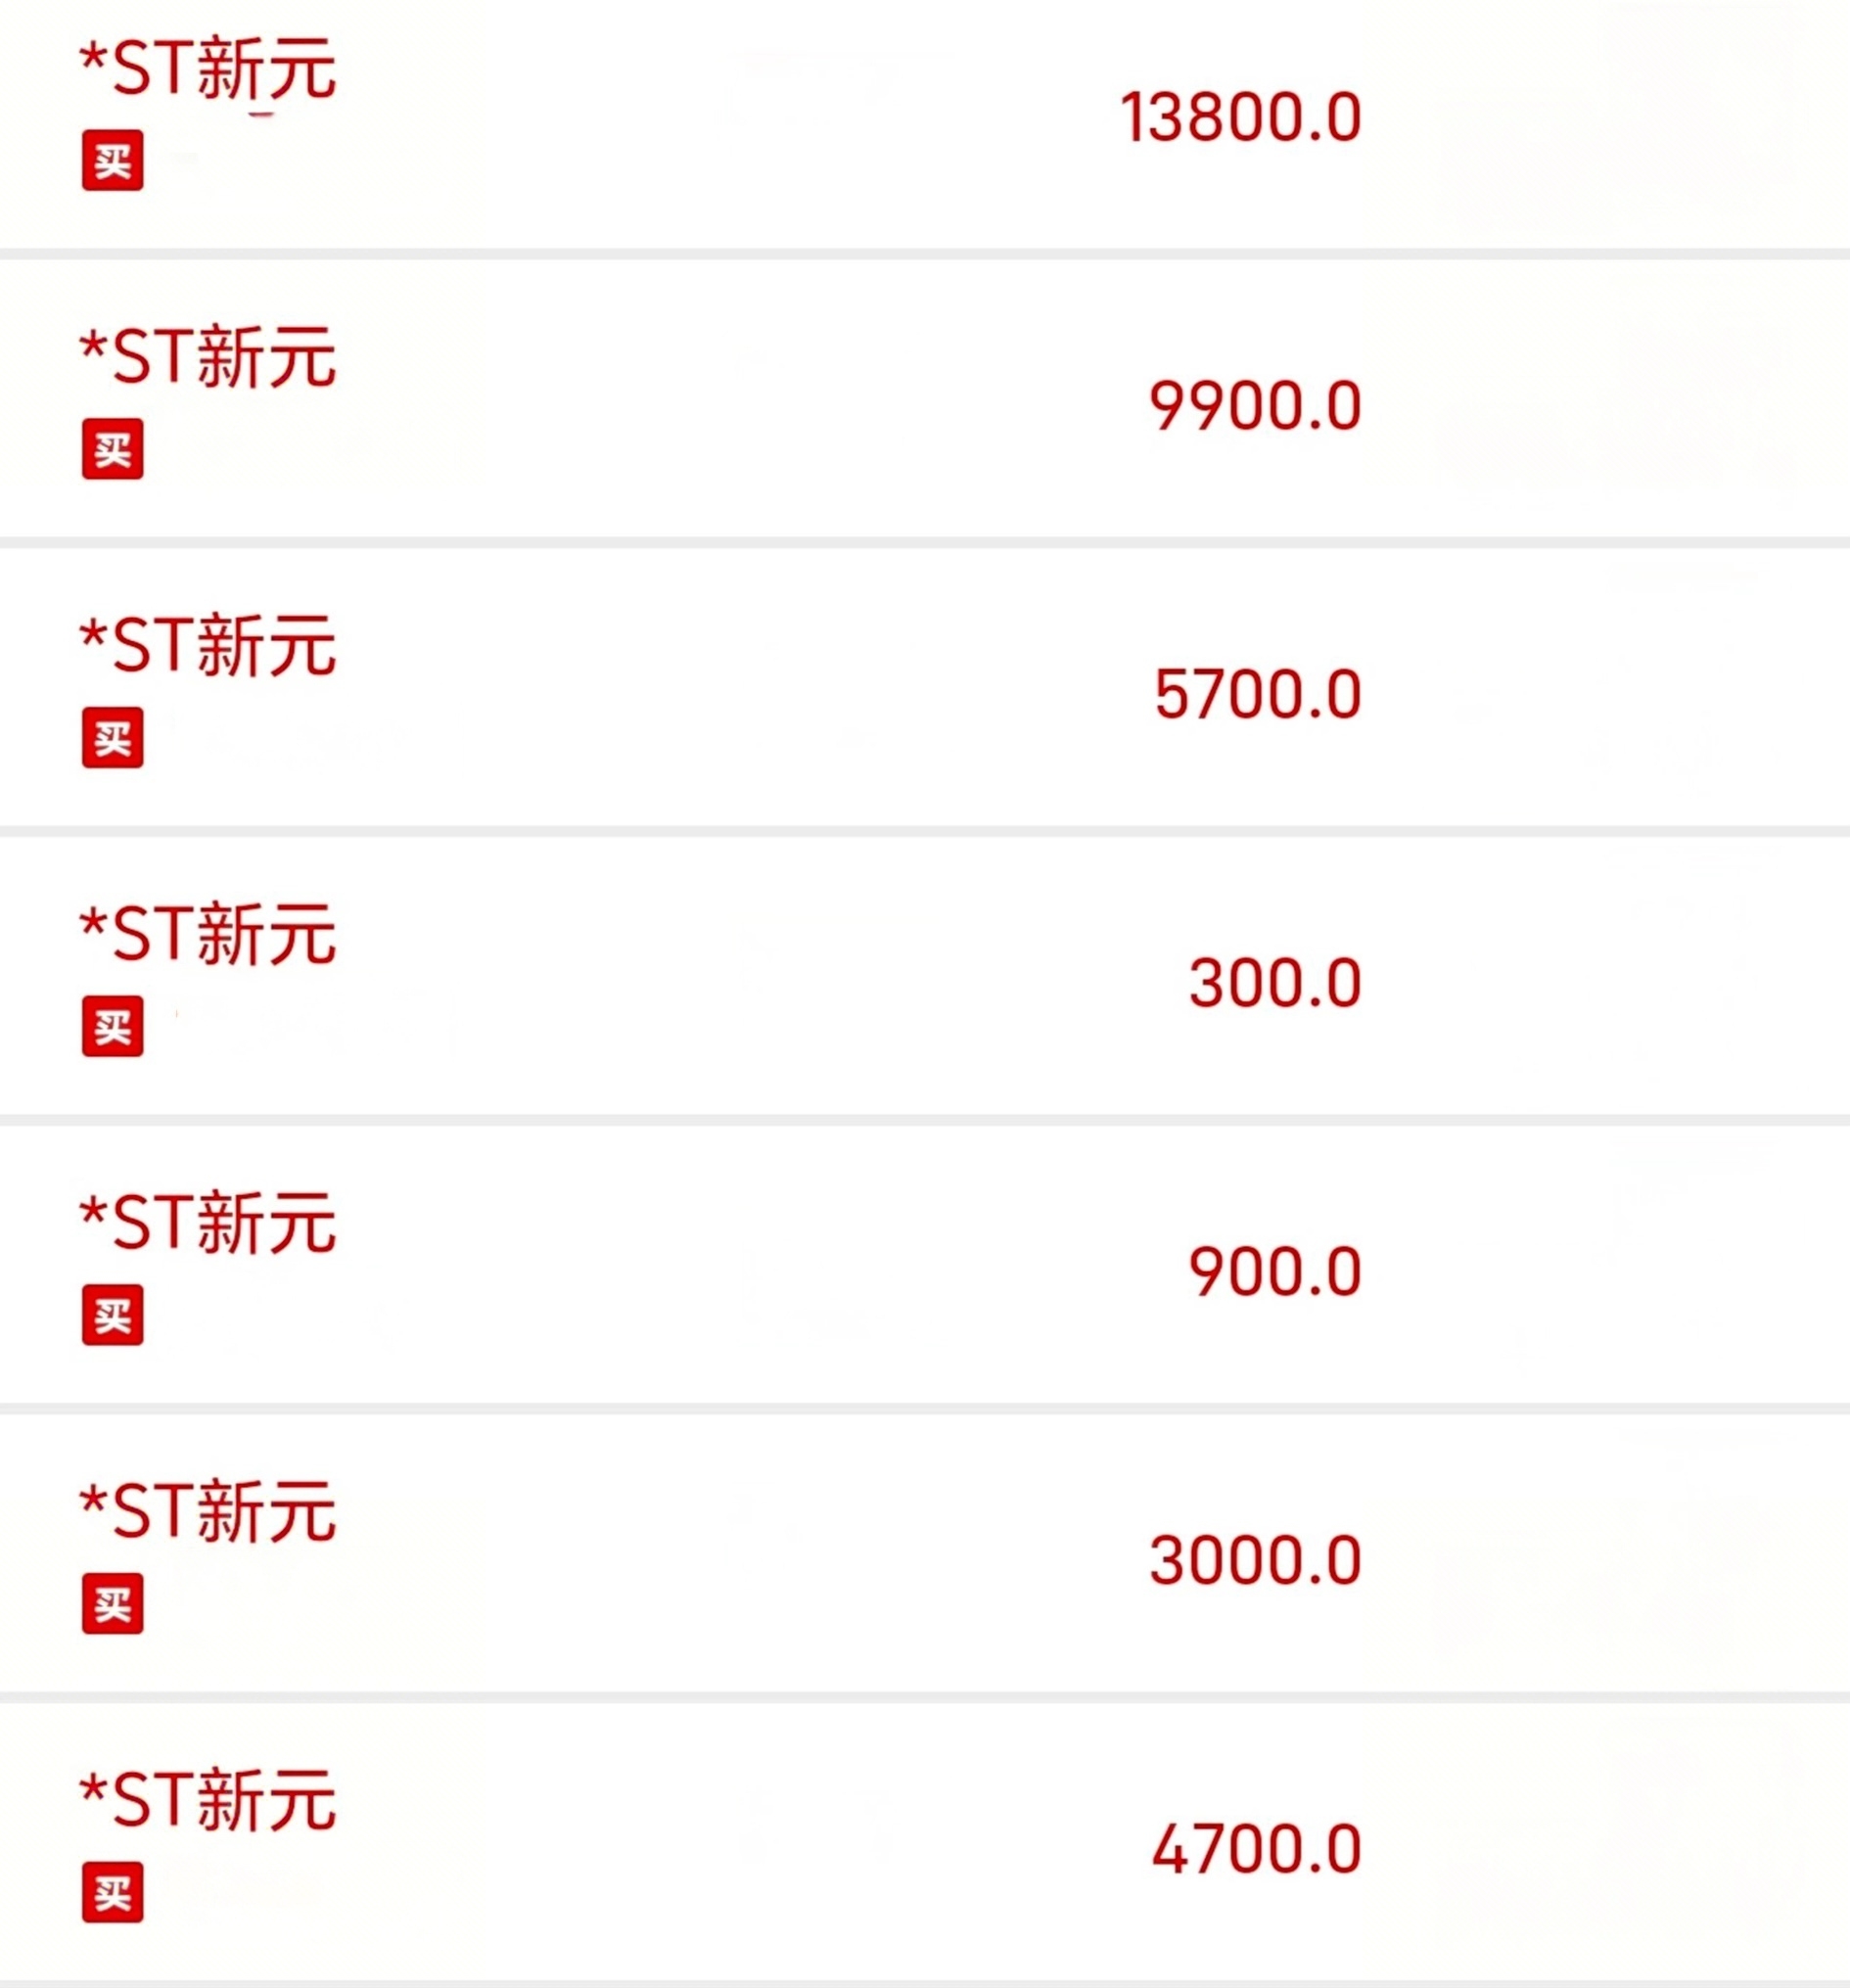This screenshot has height=1988, width=1850.
Task: Click the 买 badge in the 300.0 row
Action: pyautogui.click(x=112, y=1026)
